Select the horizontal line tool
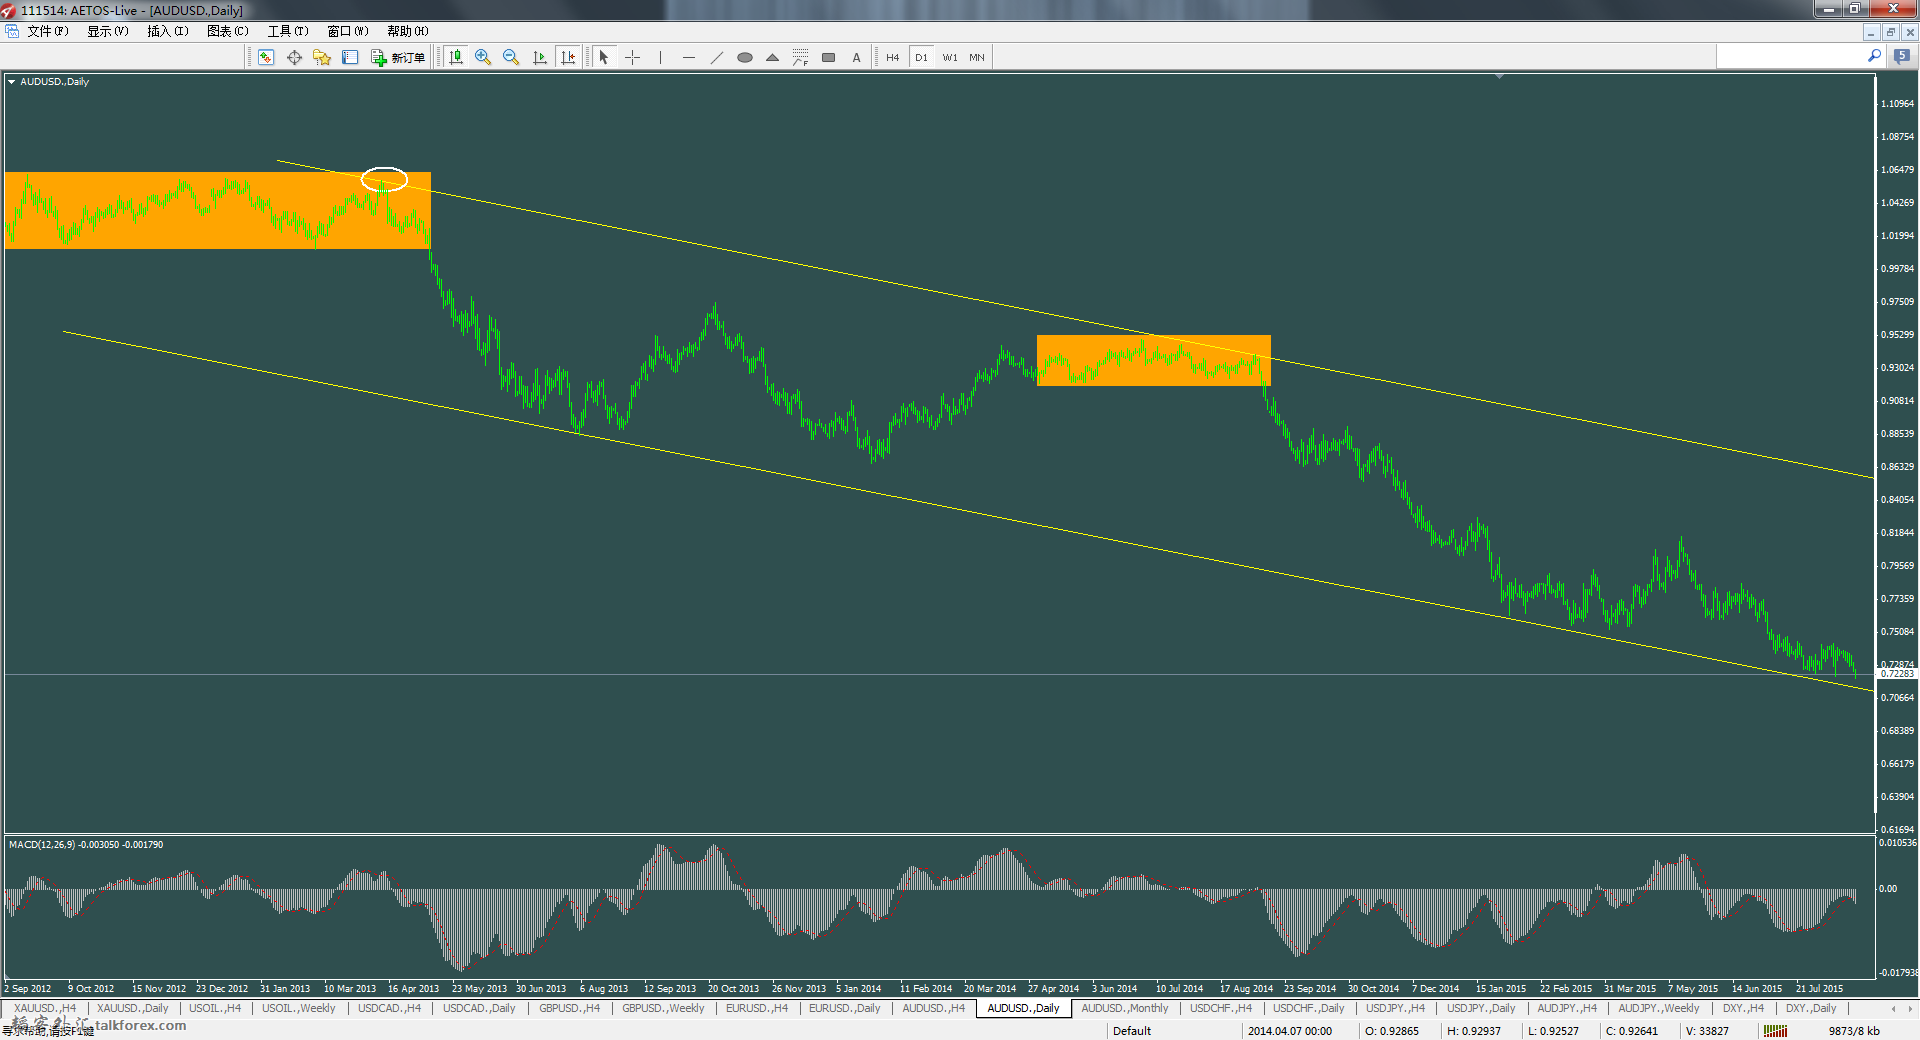 point(688,57)
